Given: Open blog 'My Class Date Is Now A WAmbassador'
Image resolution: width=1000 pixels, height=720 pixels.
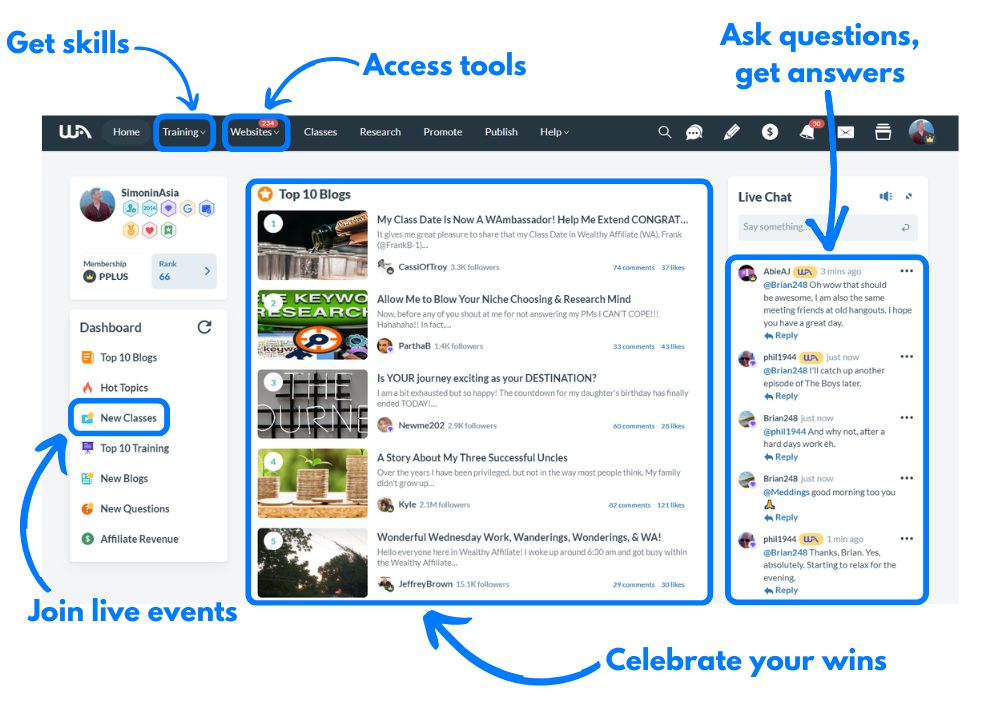Looking at the screenshot, I should coord(533,219).
